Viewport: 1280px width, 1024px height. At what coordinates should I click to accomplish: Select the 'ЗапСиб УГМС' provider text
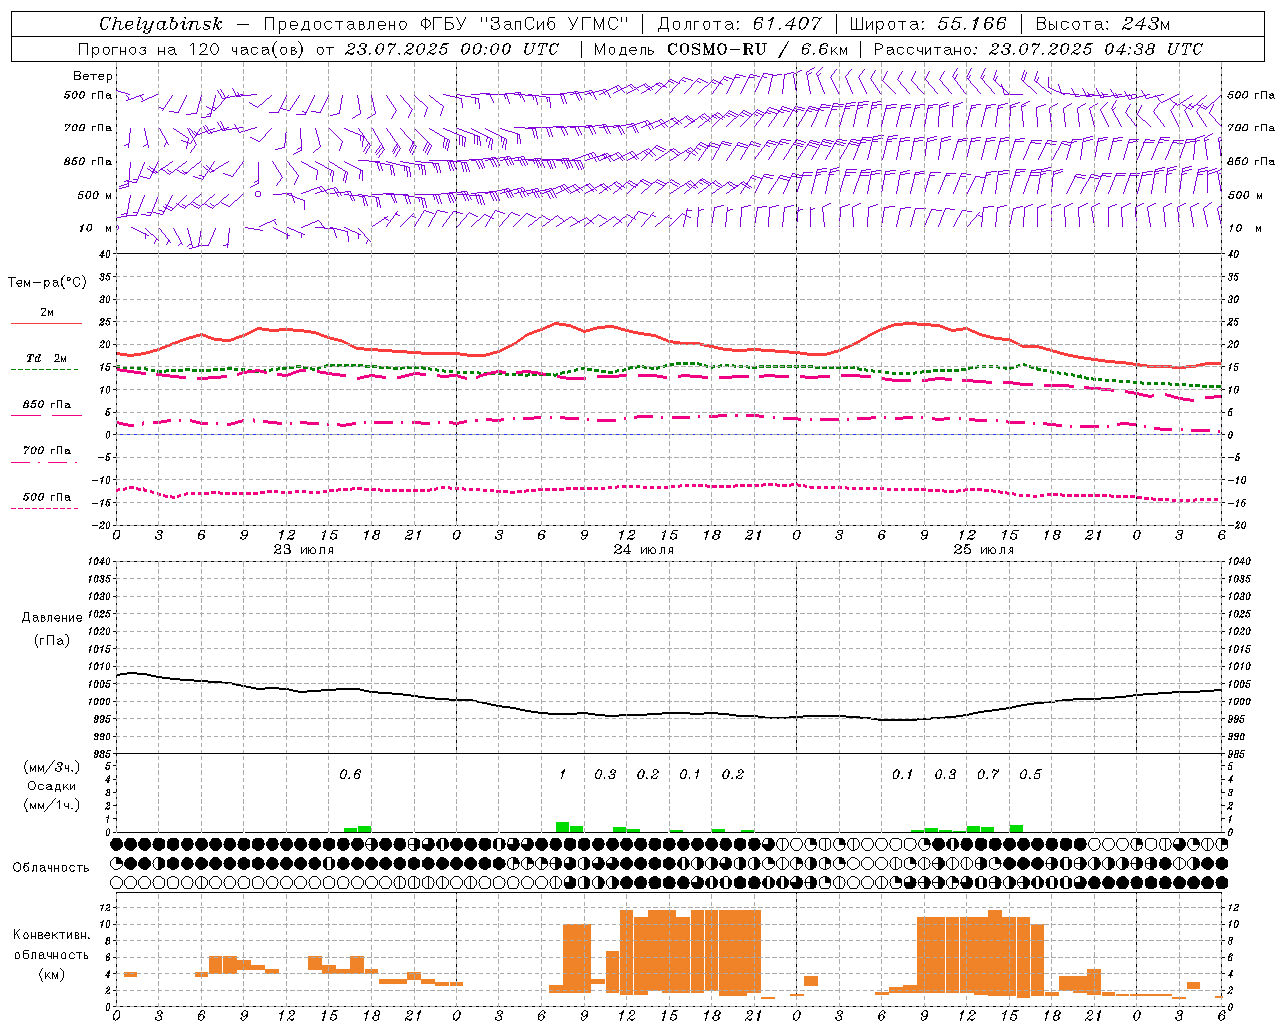point(555,24)
